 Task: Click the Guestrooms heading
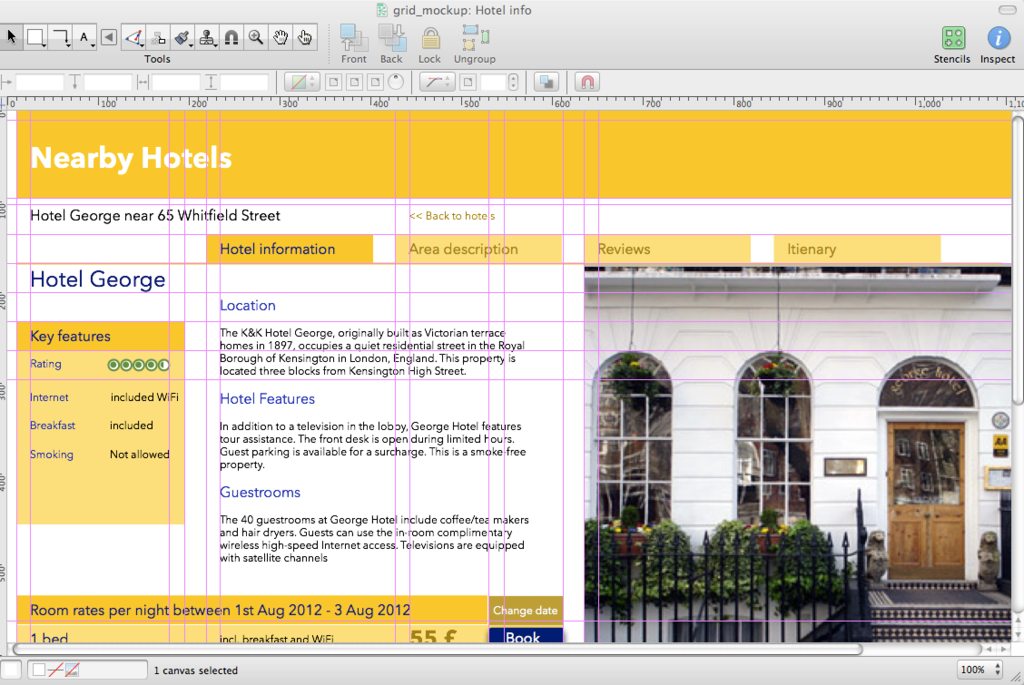pyautogui.click(x=260, y=492)
